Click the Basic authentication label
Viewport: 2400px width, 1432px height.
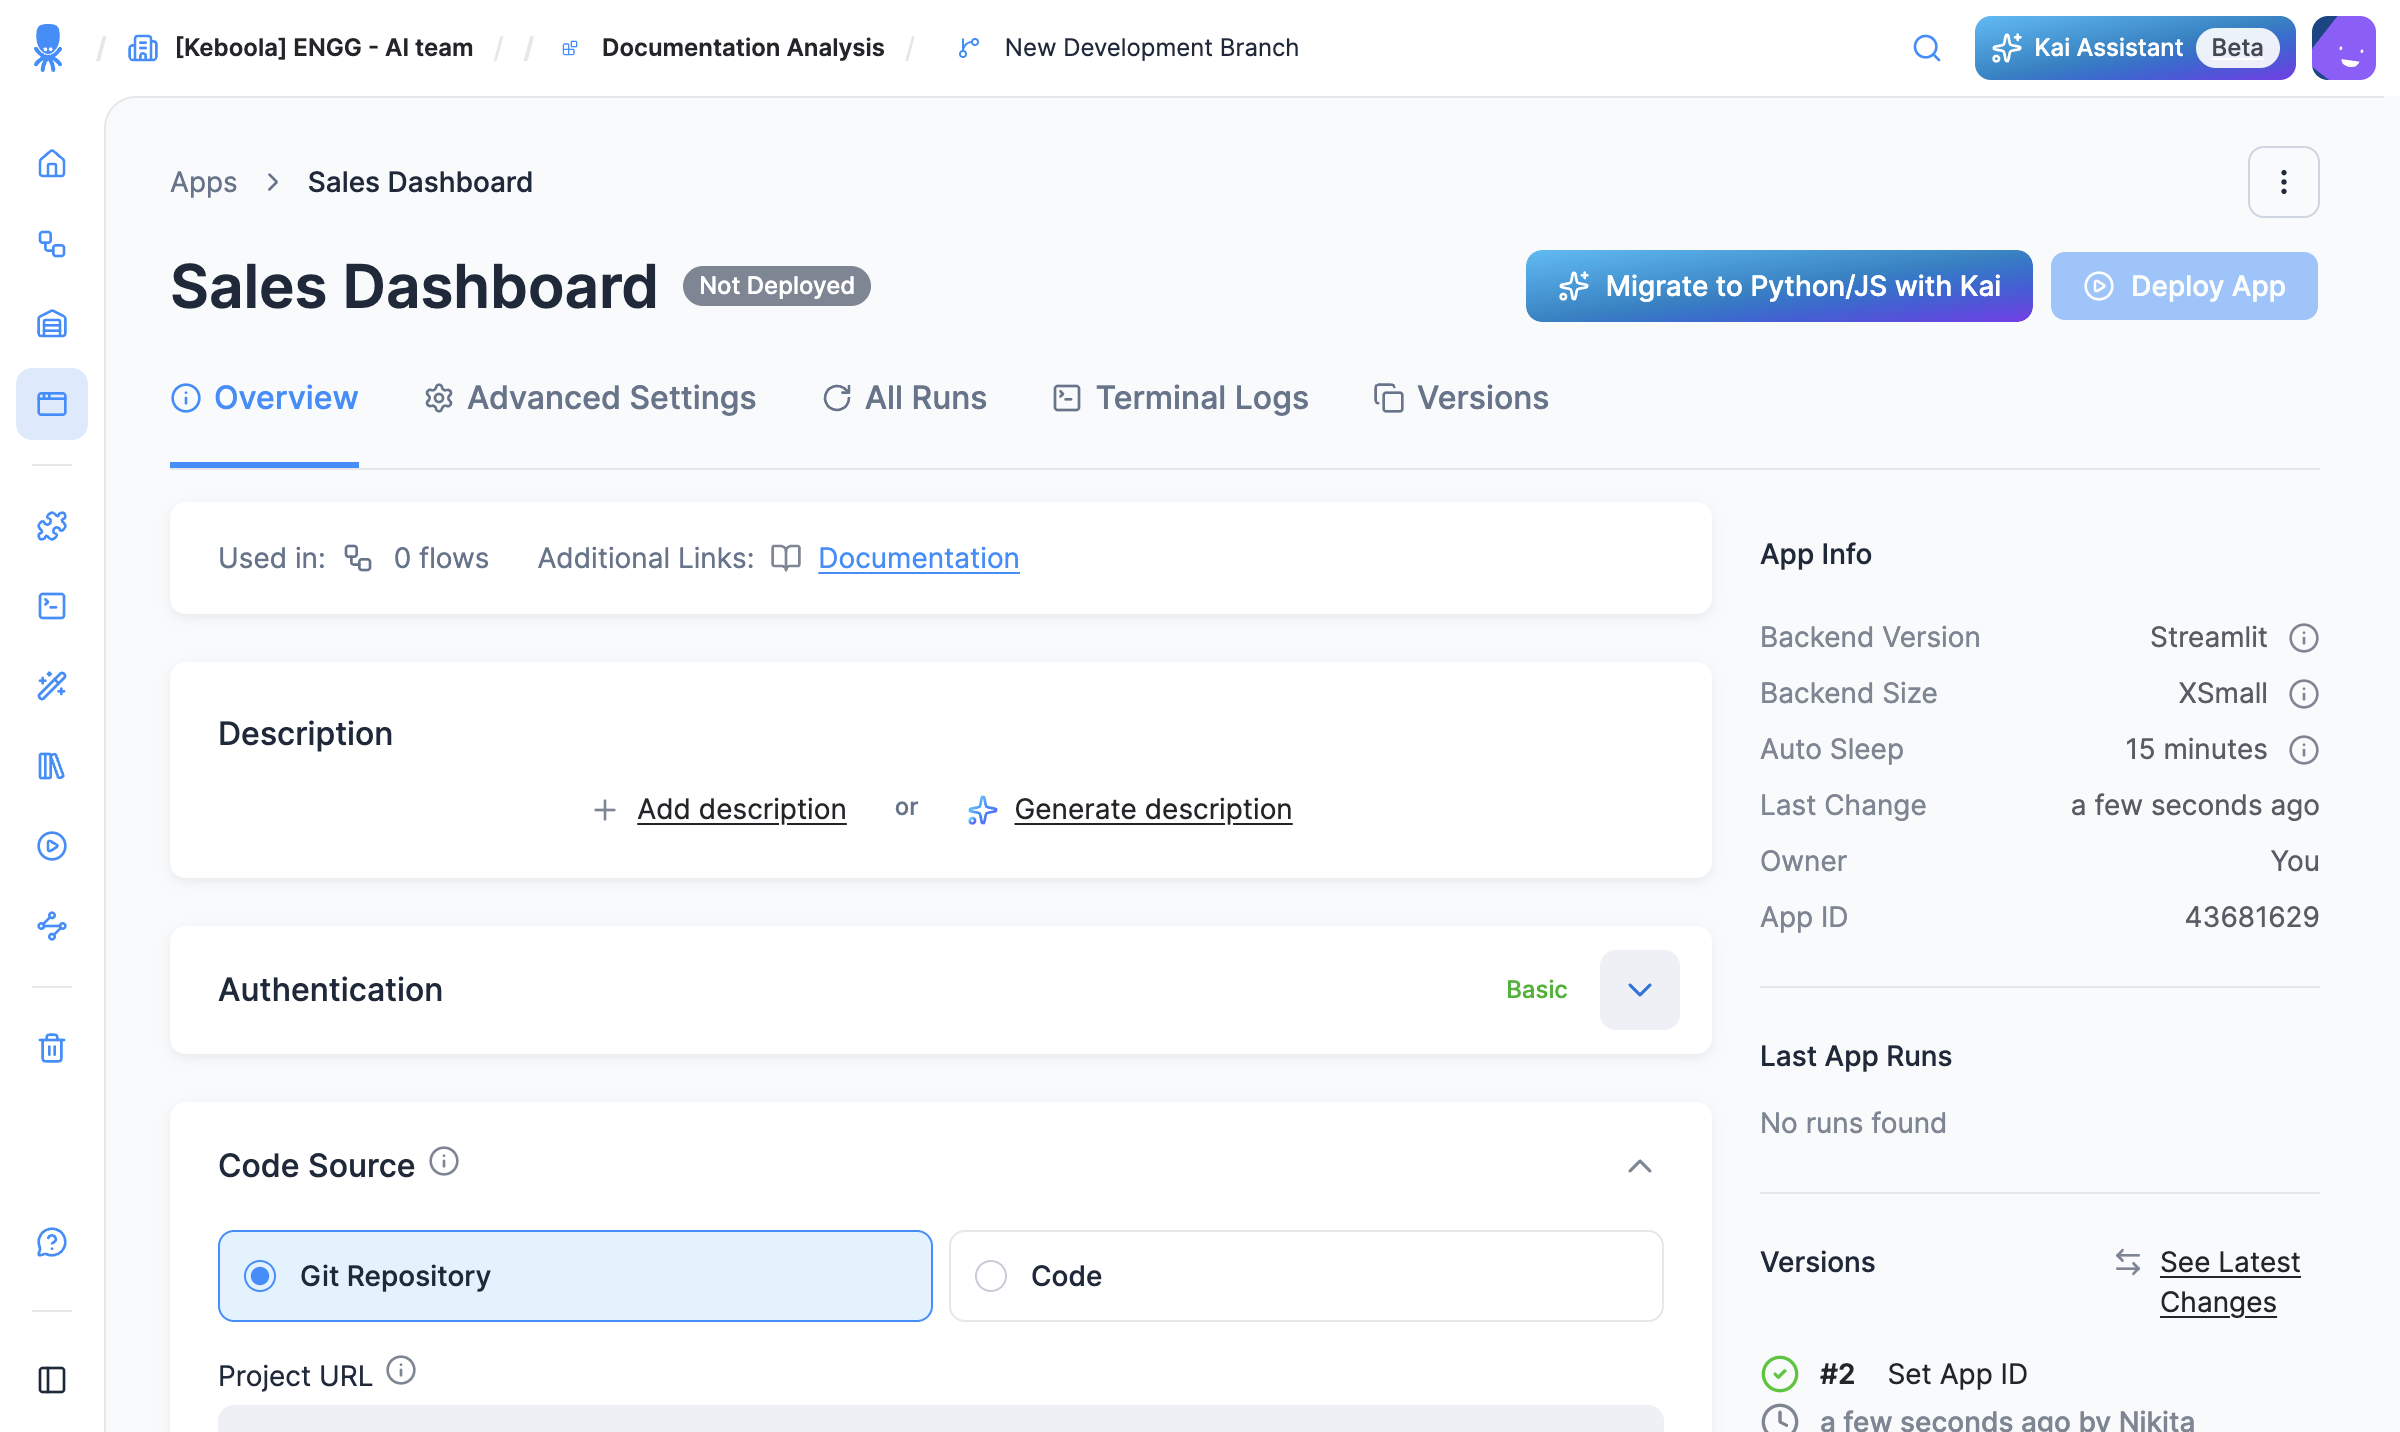pos(1537,990)
